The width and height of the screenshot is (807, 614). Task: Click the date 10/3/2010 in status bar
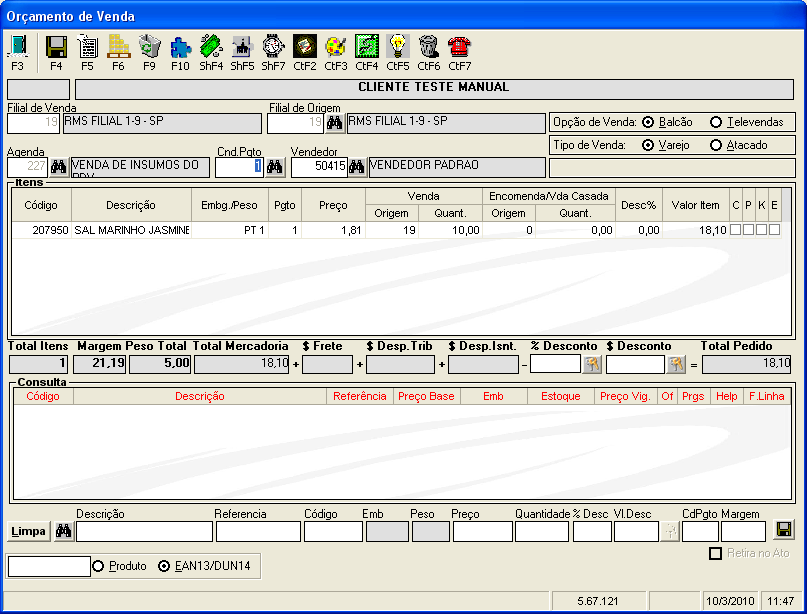click(x=730, y=601)
